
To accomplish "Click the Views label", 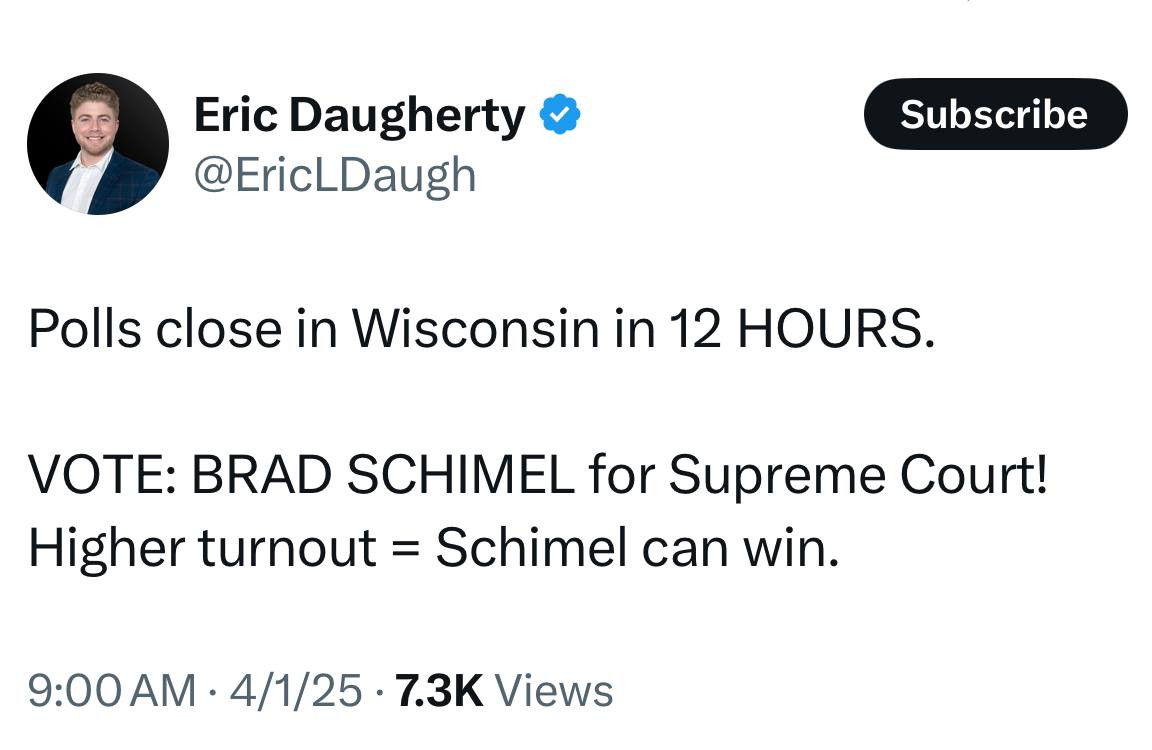I will click(x=554, y=691).
